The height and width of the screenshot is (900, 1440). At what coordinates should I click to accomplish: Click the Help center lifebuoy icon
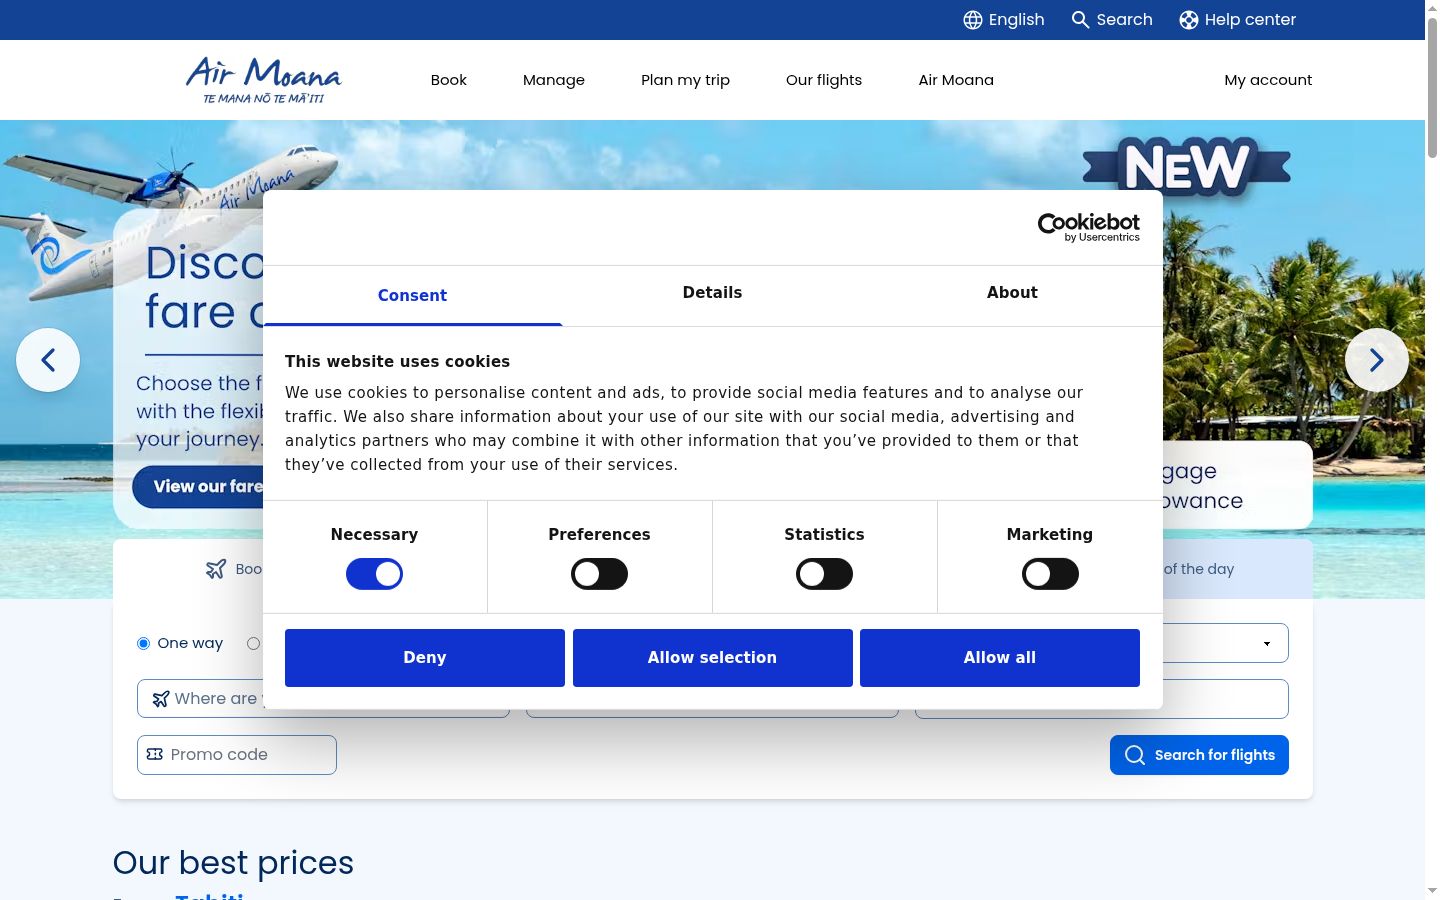click(x=1189, y=20)
